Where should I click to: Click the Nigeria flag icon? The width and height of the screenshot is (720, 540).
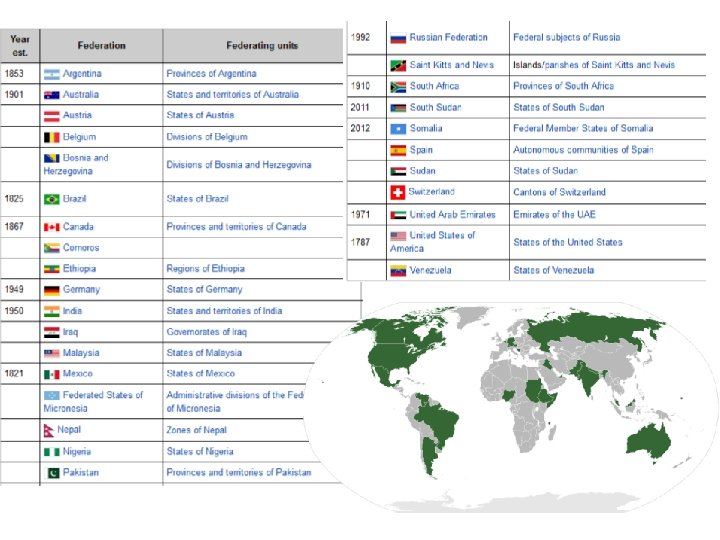(x=52, y=452)
